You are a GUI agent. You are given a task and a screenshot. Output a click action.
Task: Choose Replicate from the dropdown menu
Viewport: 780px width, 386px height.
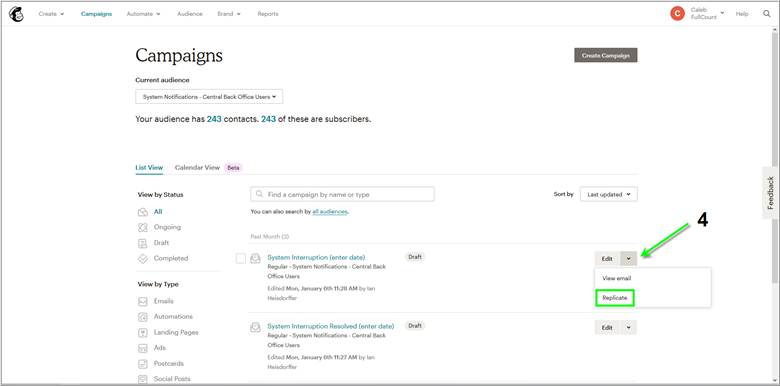point(615,298)
